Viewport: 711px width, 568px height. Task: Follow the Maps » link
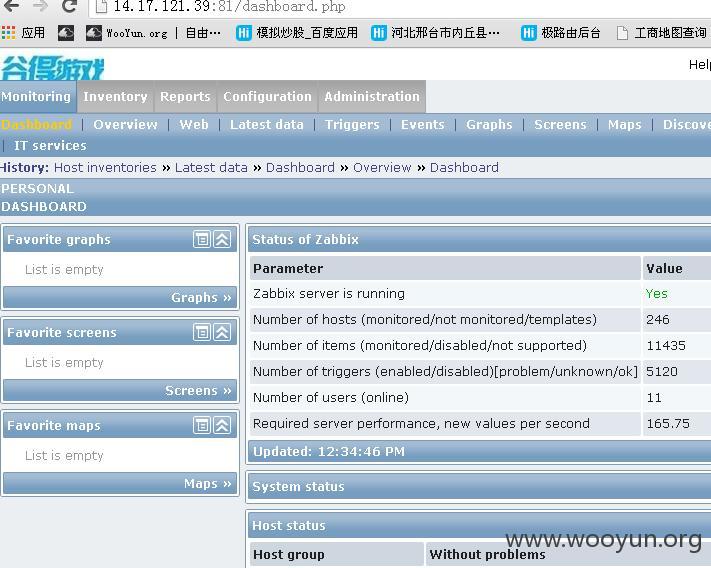pyautogui.click(x=208, y=484)
